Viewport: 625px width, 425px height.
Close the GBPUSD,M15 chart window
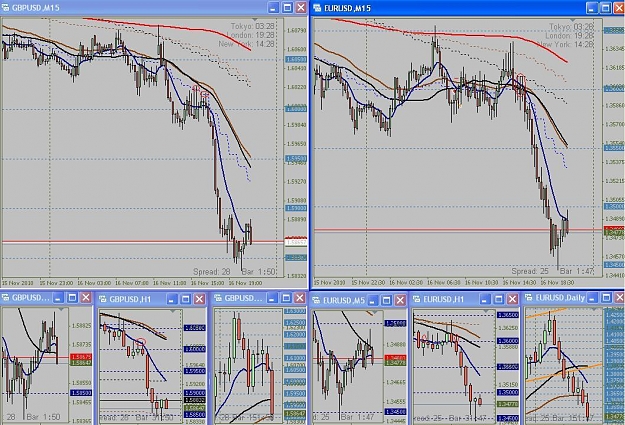tap(301, 8)
